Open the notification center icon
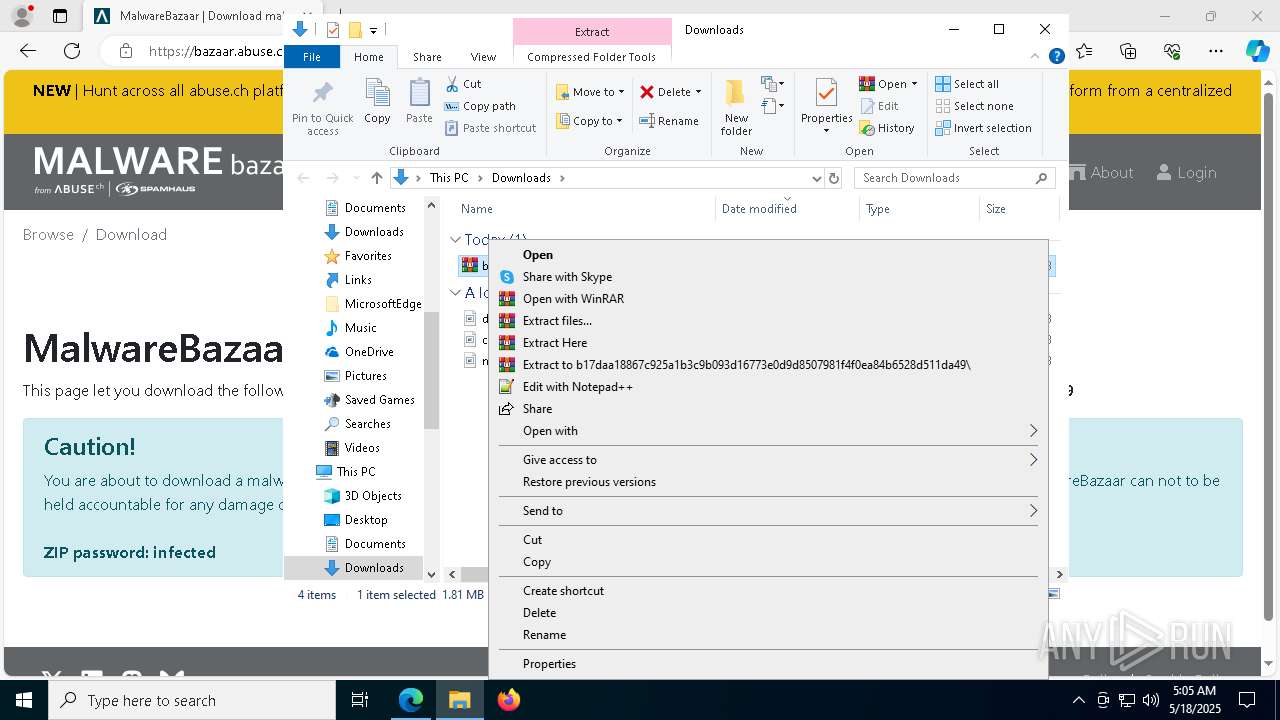Image resolution: width=1280 pixels, height=720 pixels. (1247, 700)
